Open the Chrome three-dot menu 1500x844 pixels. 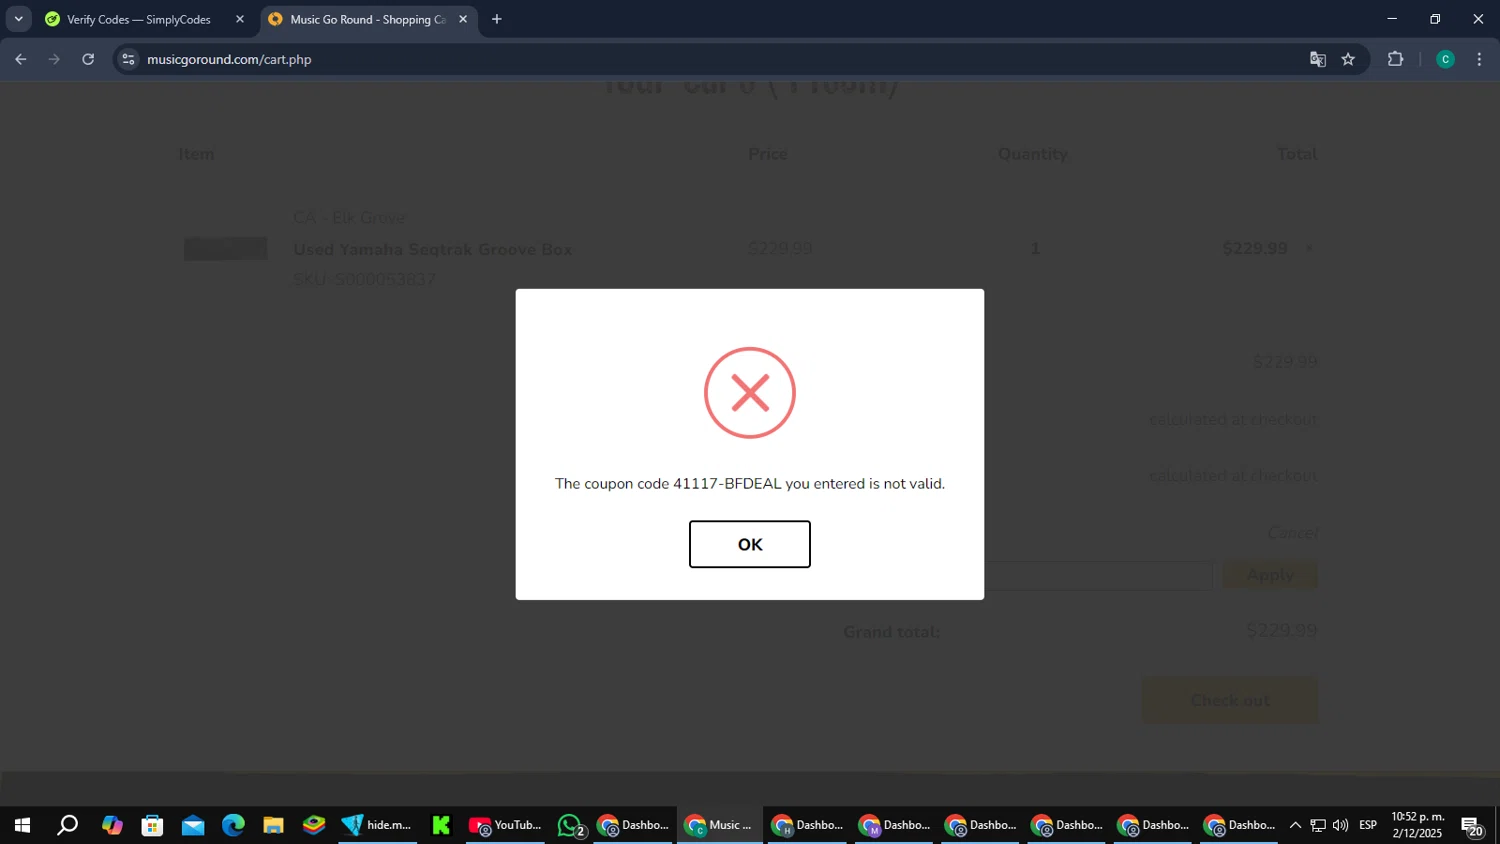[x=1480, y=59]
